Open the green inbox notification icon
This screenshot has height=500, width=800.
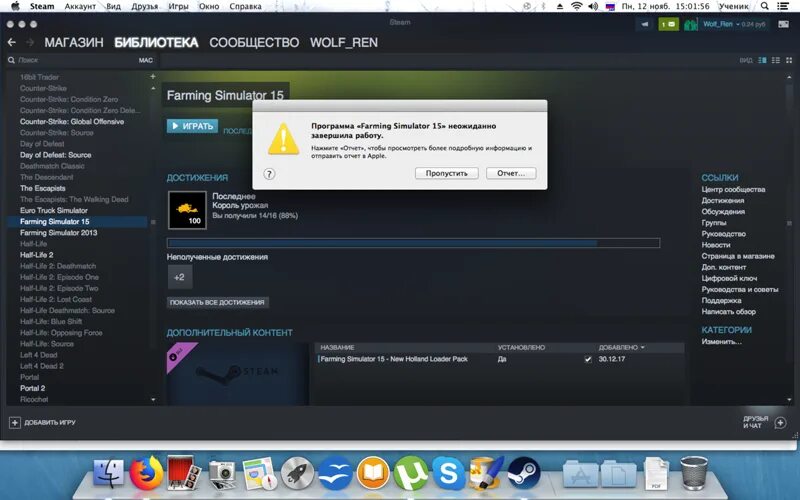(x=668, y=24)
